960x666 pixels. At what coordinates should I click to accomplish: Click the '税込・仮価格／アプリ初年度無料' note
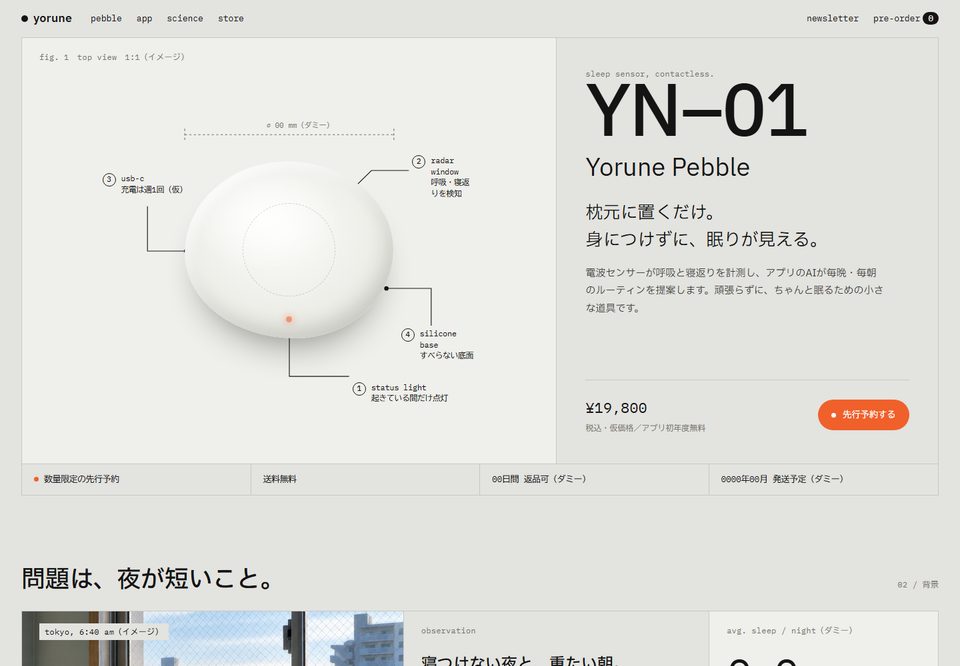pos(645,428)
